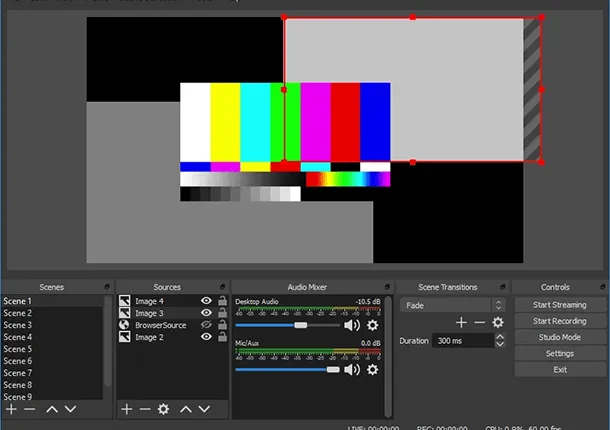Open source properties gear in Sources panel
The width and height of the screenshot is (610, 430).
(163, 409)
